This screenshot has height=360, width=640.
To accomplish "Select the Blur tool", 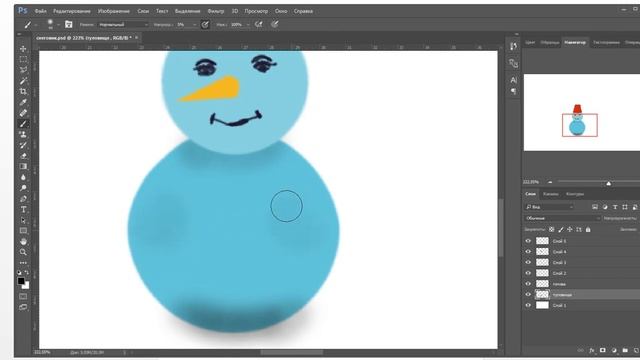I will point(23,177).
